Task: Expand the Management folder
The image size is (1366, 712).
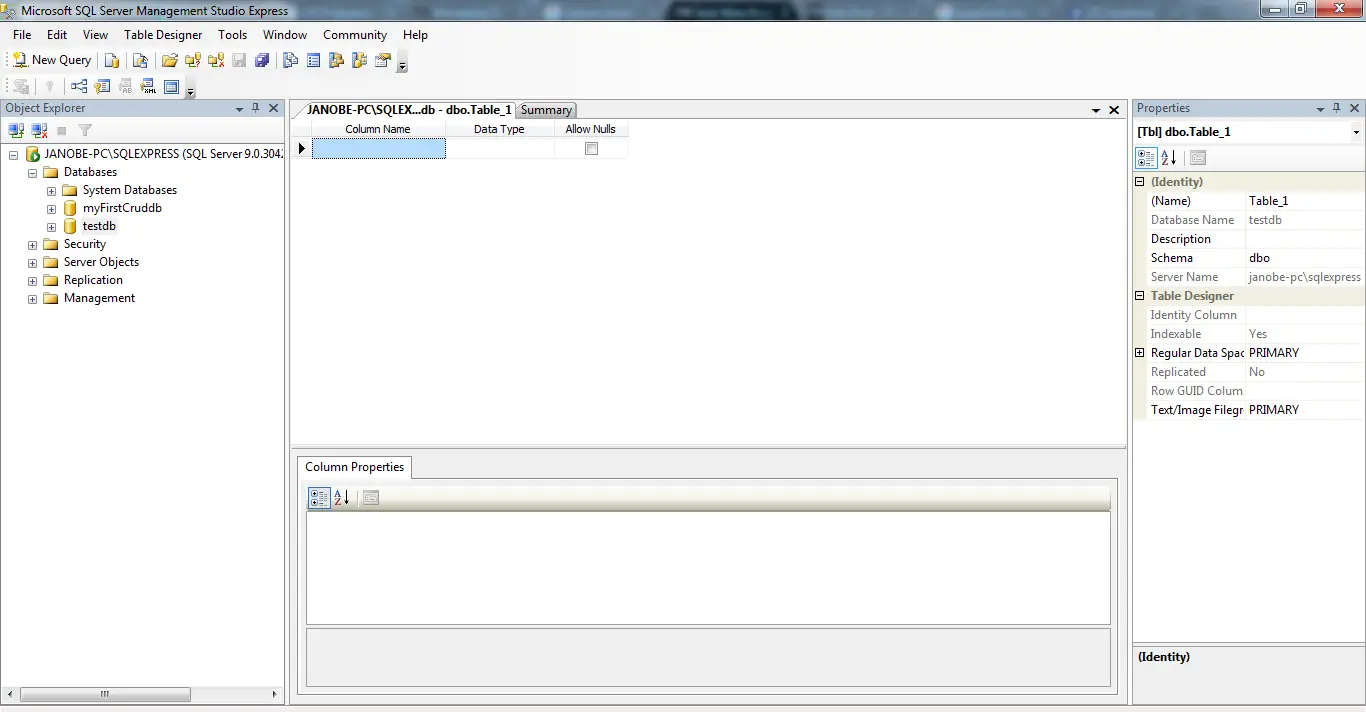Action: [32, 298]
